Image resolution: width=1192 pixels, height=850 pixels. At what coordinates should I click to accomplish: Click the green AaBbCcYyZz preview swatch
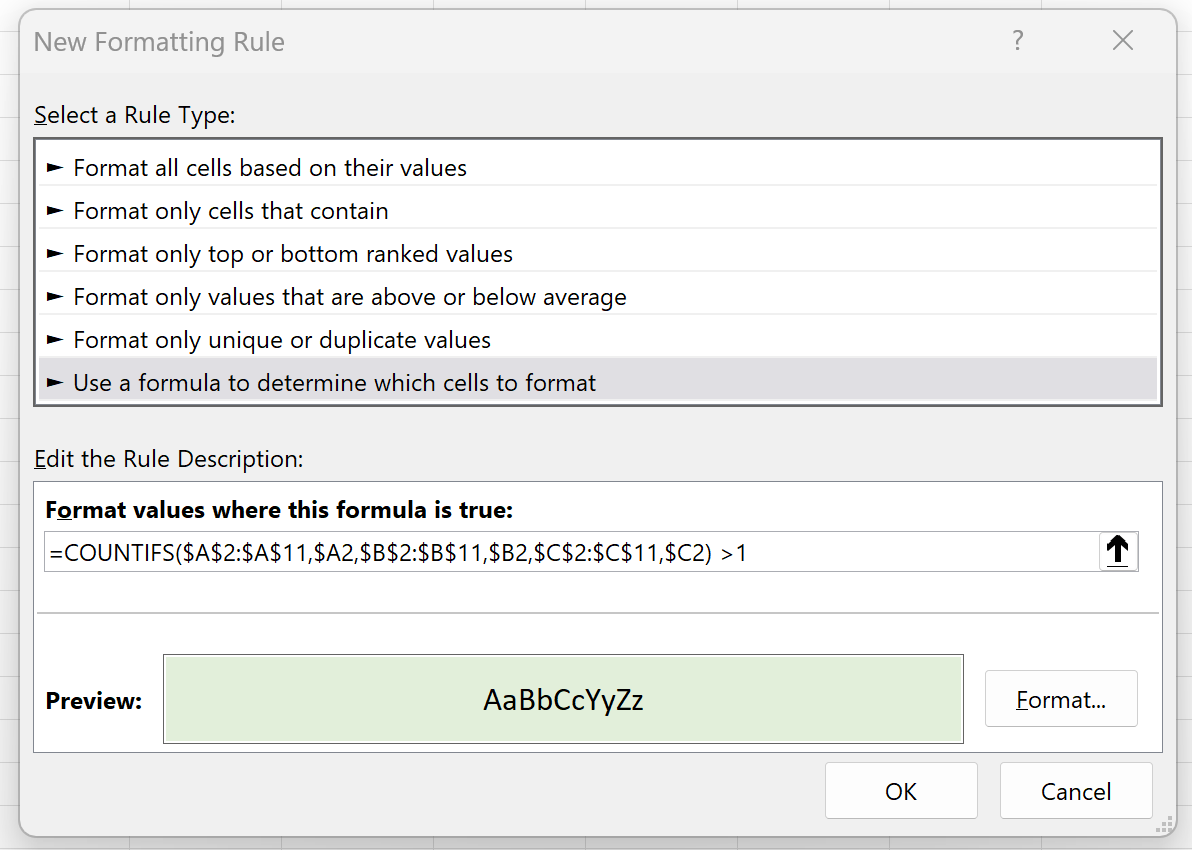563,699
